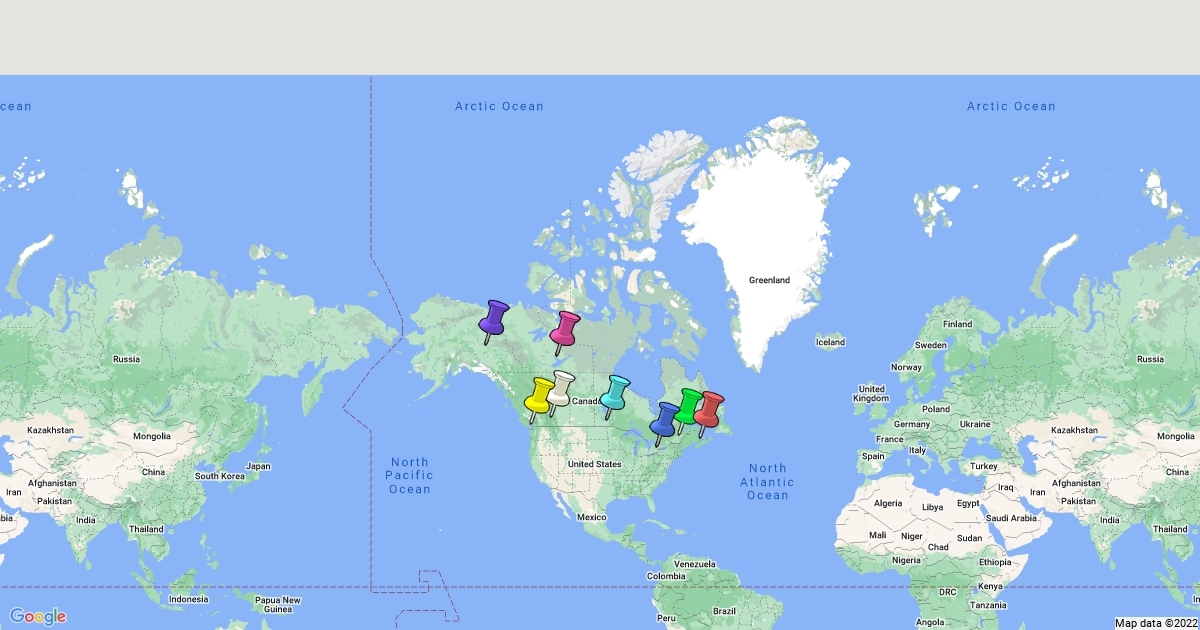Click the Map data ©2022 attribution
Viewport: 1200px width, 630px height.
(x=1155, y=623)
